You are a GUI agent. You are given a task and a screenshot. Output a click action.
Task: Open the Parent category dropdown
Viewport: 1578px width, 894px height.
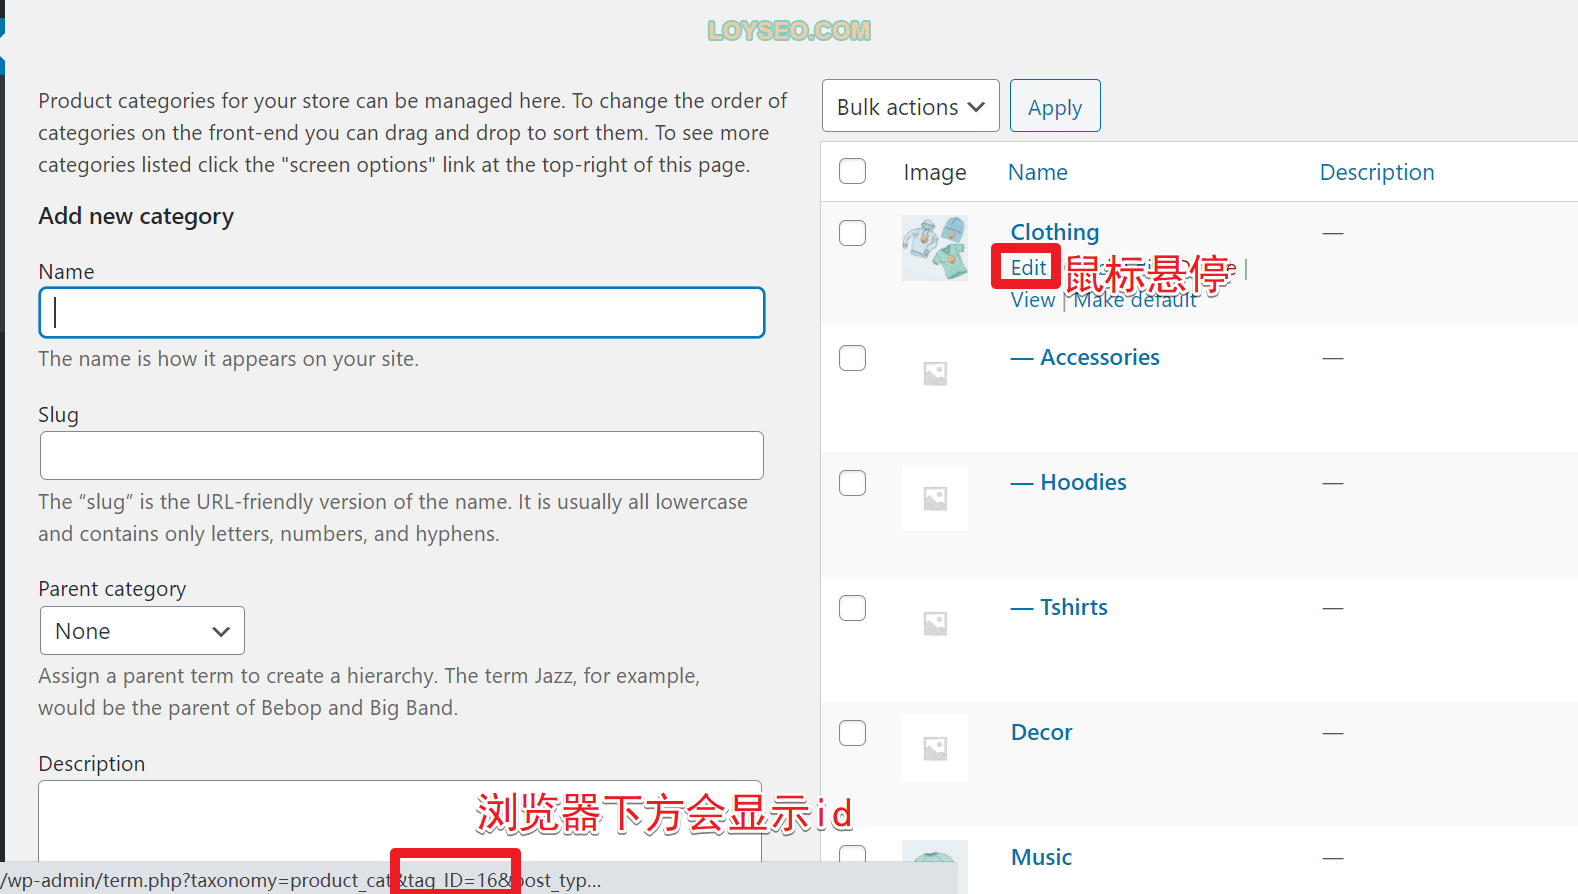pos(142,631)
